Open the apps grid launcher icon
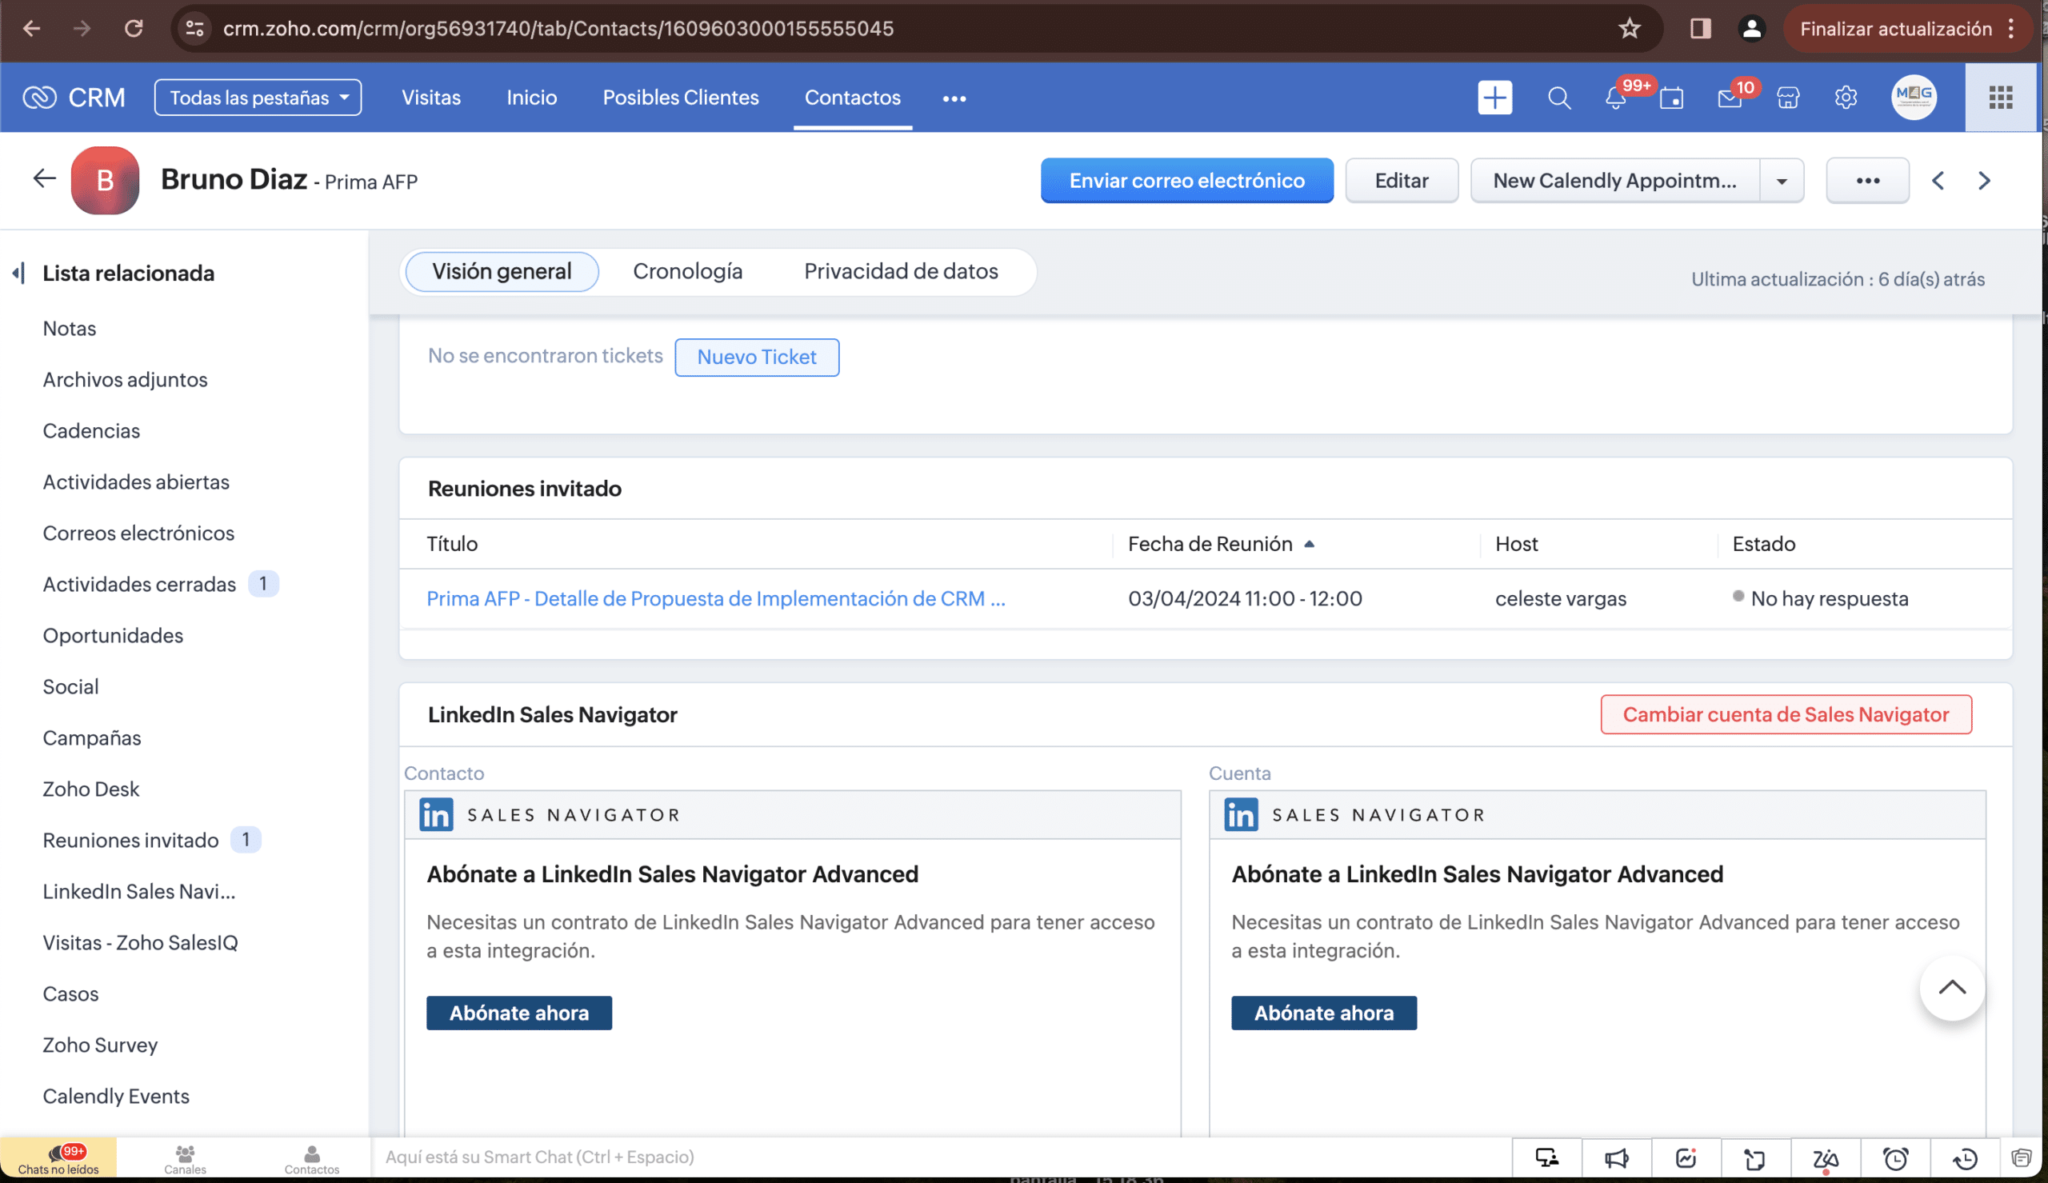Image resolution: width=2048 pixels, height=1183 pixels. [x=2000, y=97]
